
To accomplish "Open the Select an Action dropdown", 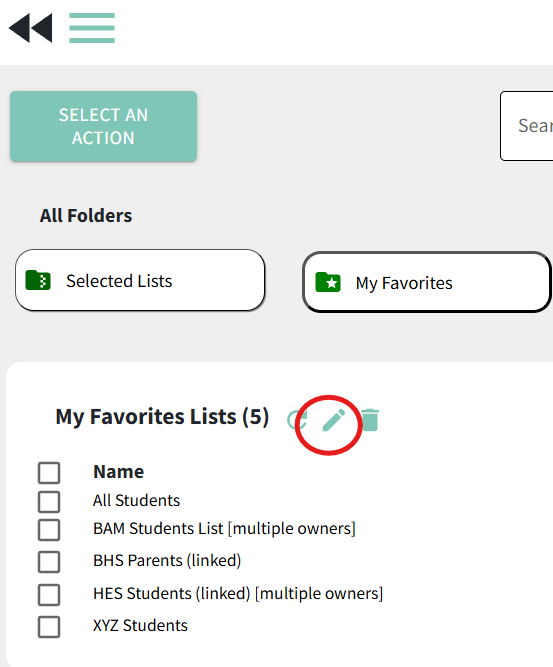I will point(103,126).
